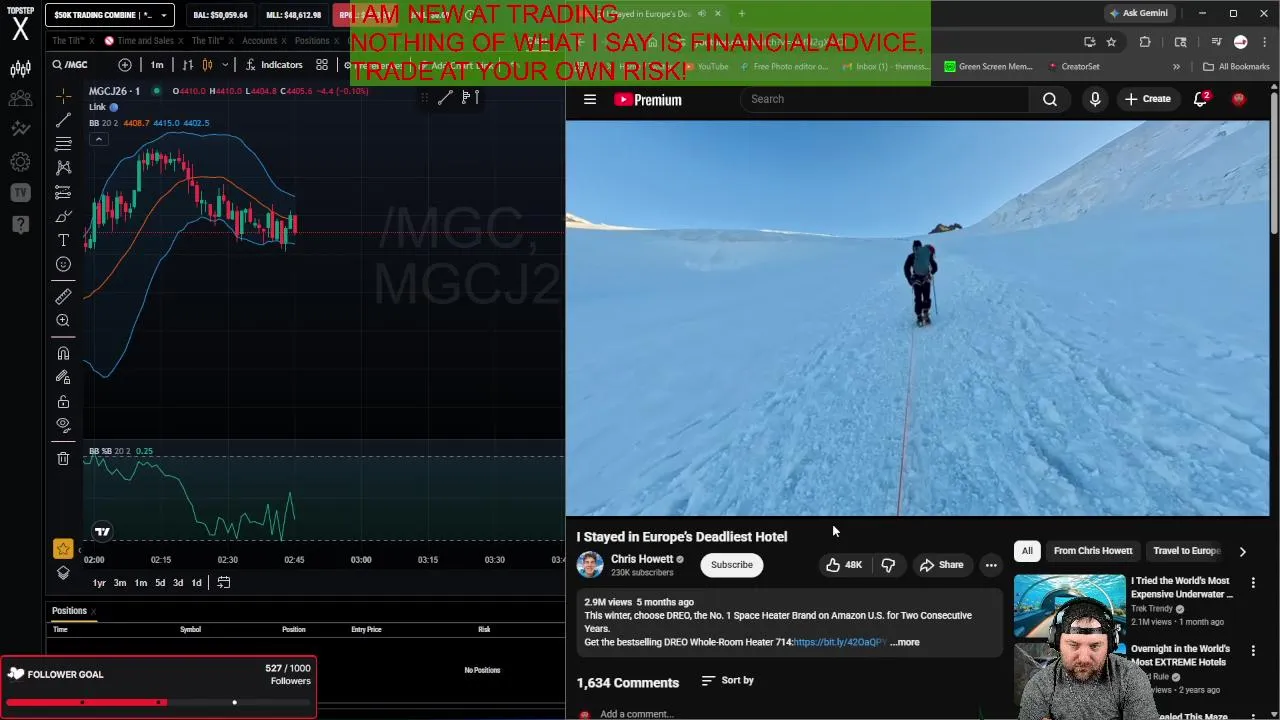Click the TradingView logo on chart
Viewport: 1280px width, 720px height.
102,531
